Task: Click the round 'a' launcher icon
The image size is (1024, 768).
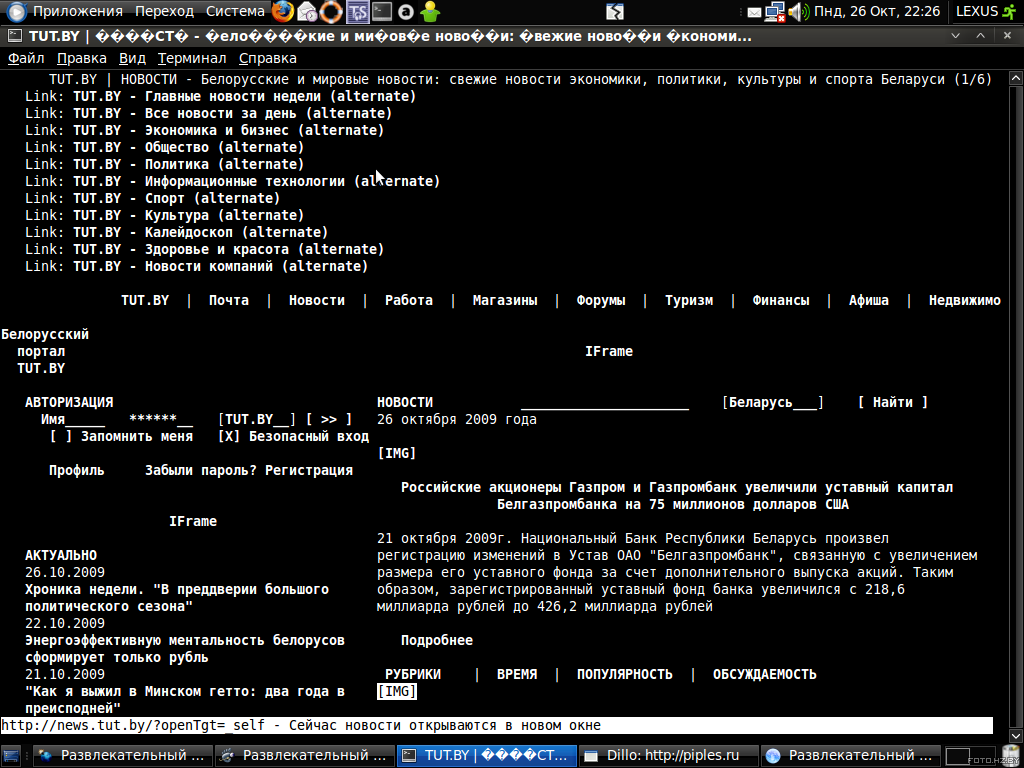Action: (x=406, y=11)
